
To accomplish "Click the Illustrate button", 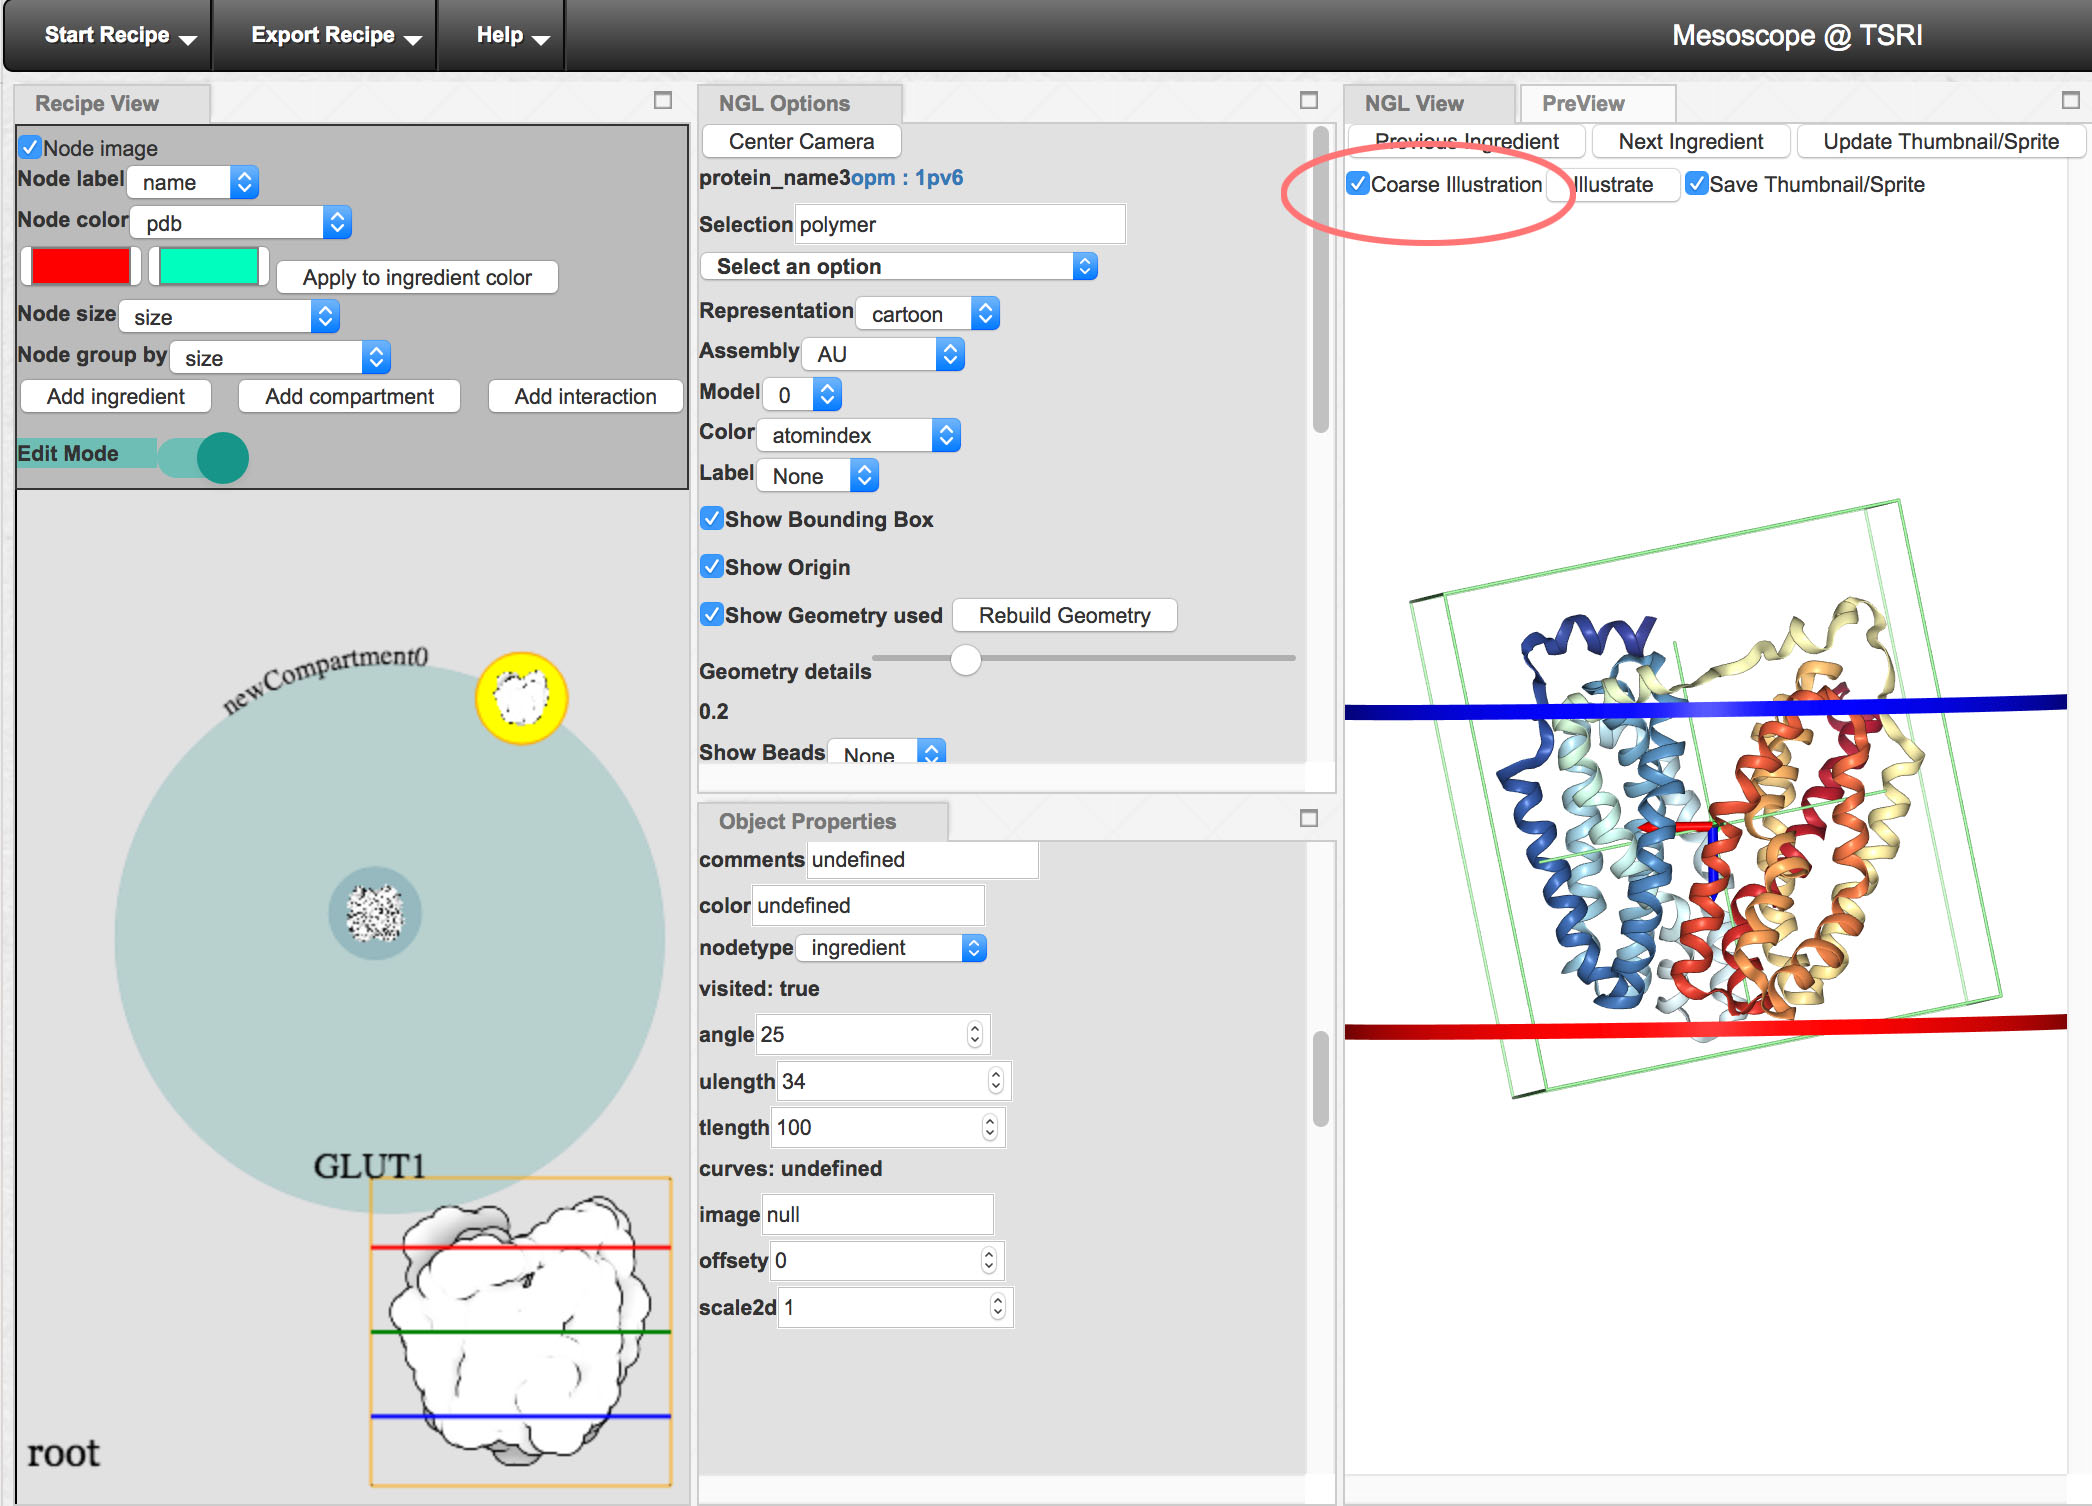I will 1613,185.
